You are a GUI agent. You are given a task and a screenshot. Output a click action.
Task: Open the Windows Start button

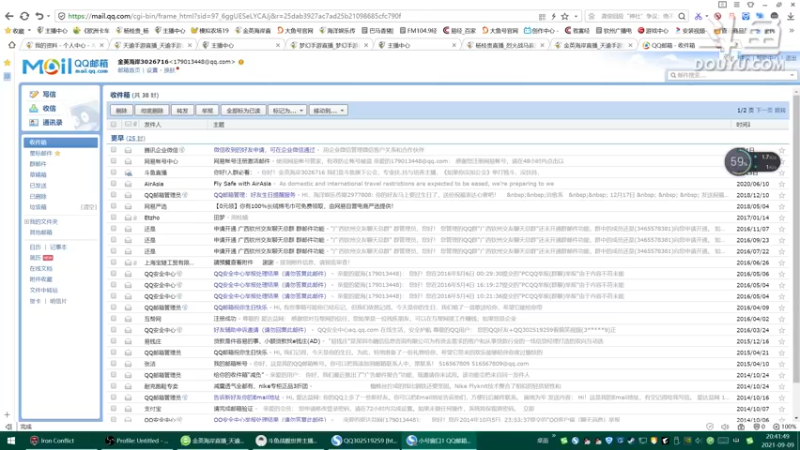[x=10, y=440]
